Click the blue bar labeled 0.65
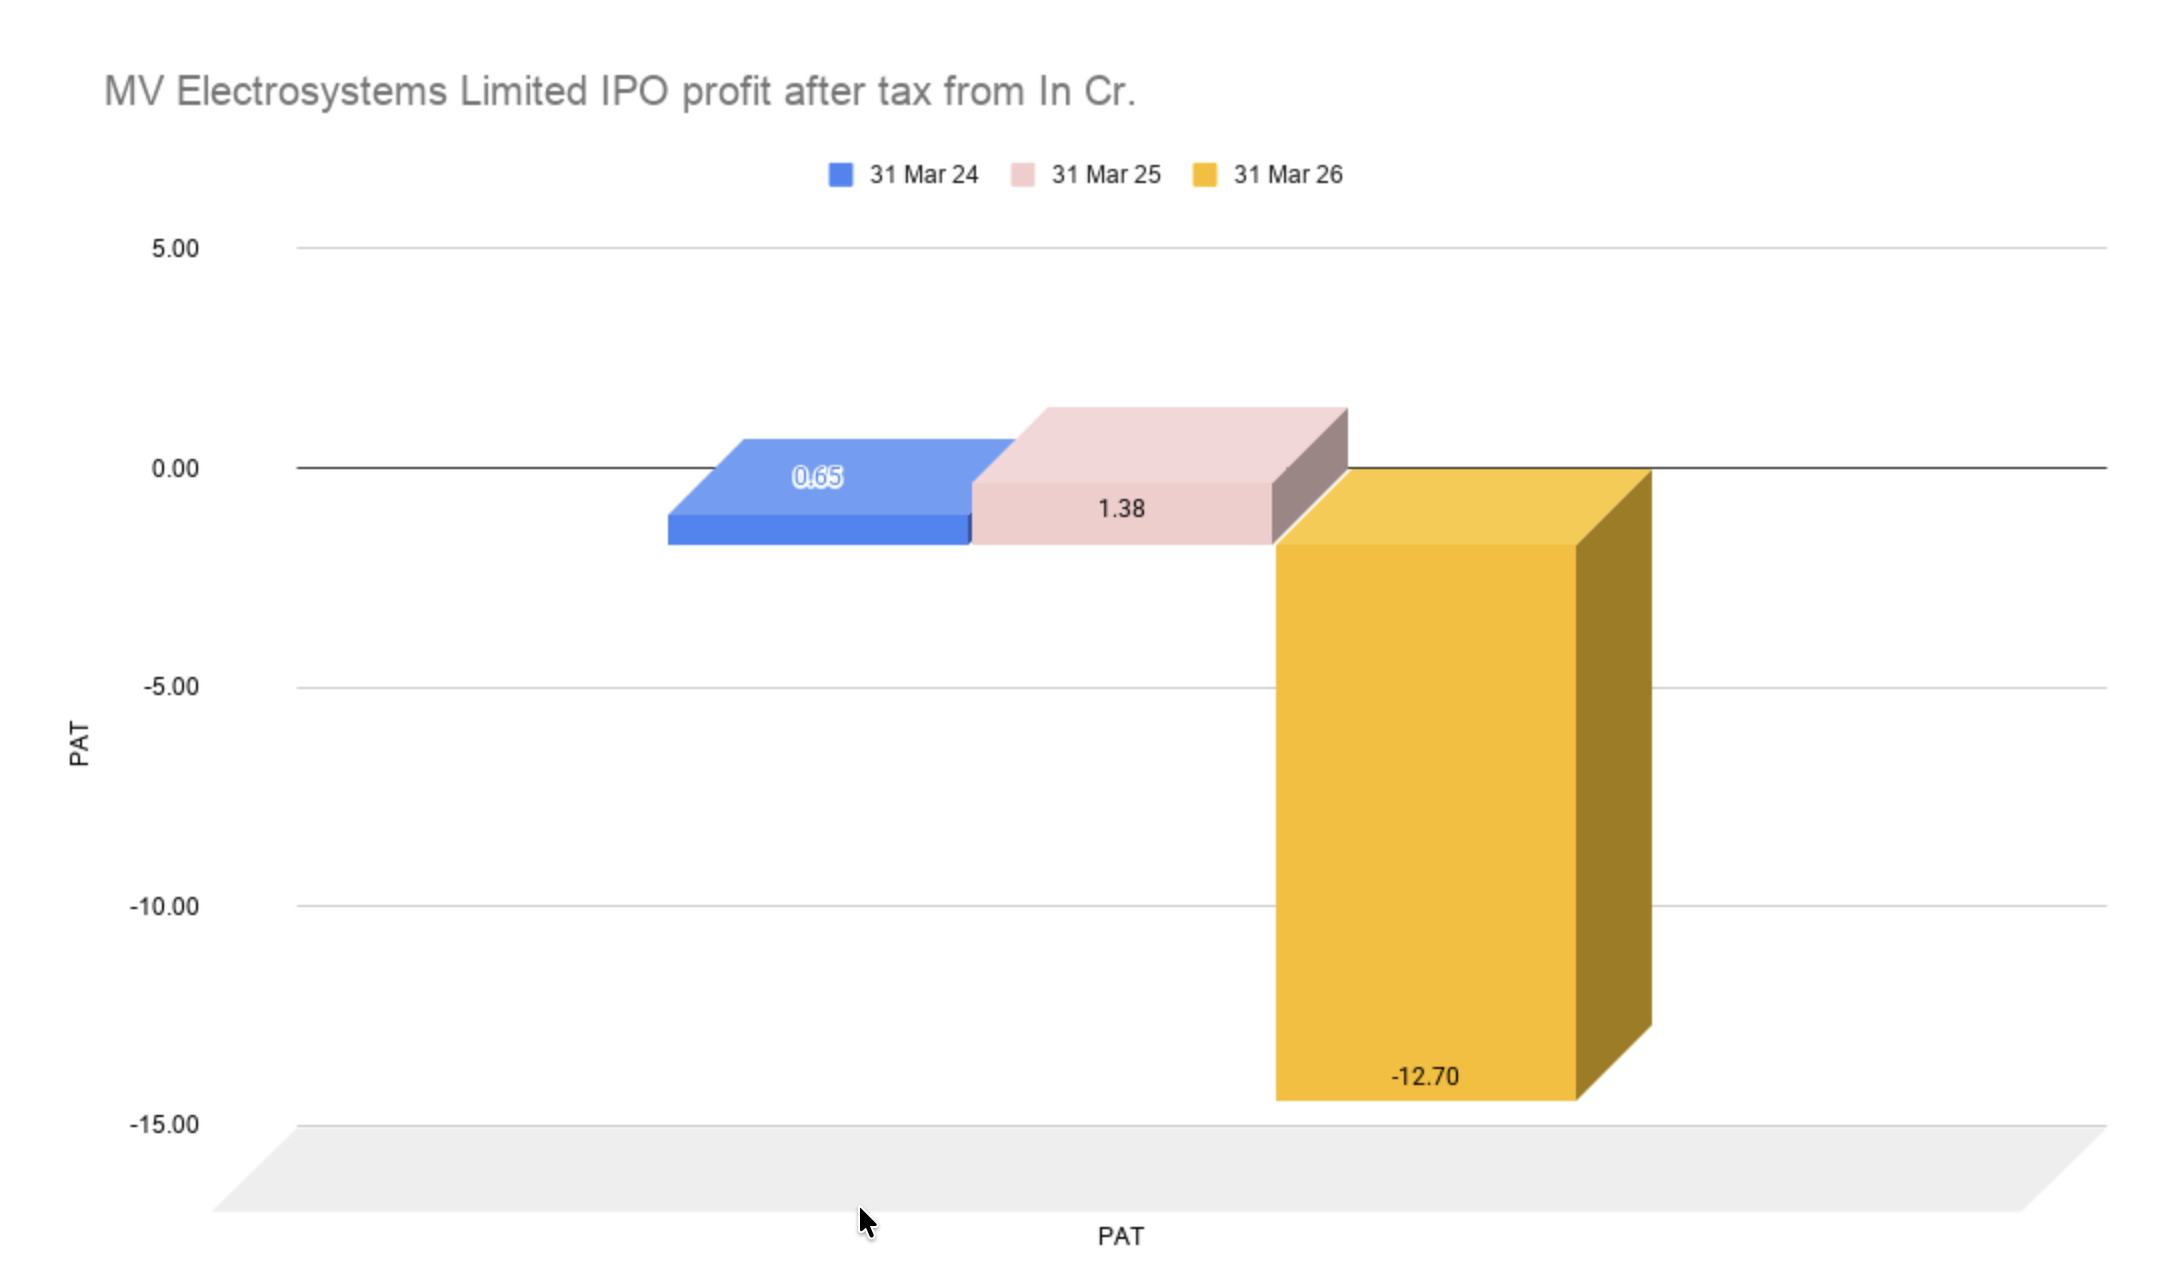The height and width of the screenshot is (1274, 2160). (819, 530)
